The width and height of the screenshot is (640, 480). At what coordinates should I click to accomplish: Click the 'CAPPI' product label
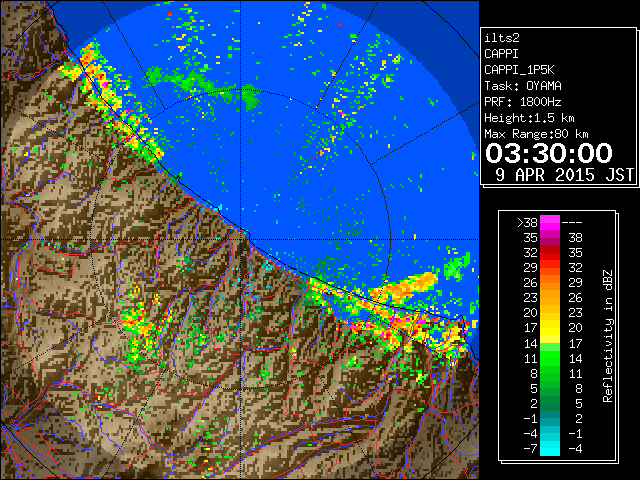coord(501,54)
